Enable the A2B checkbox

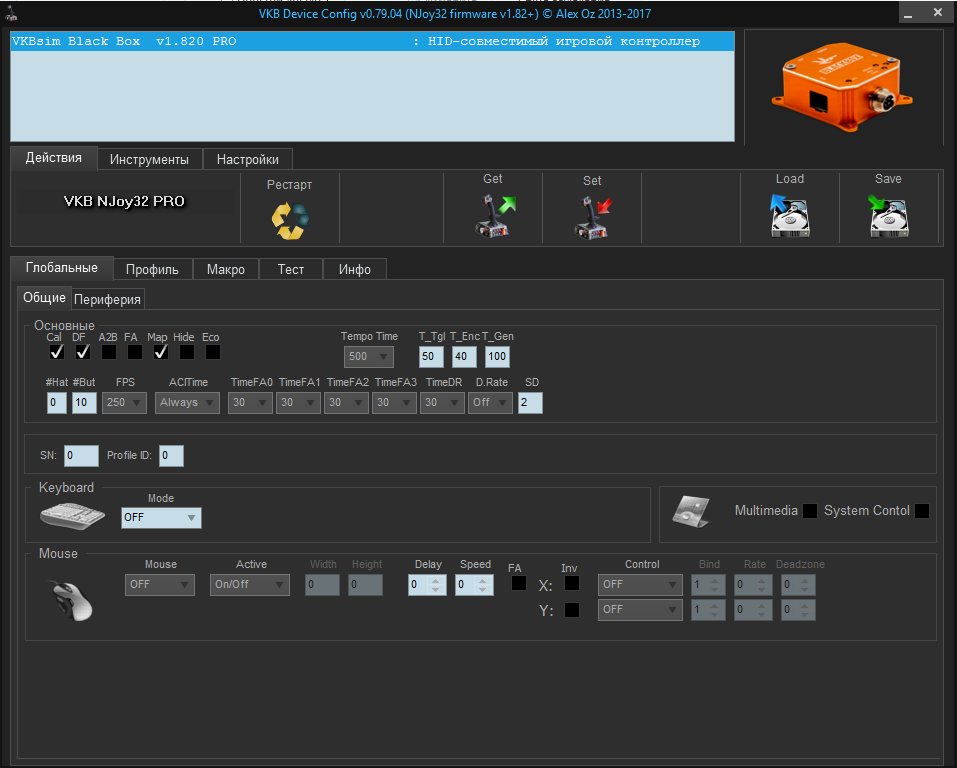109,352
